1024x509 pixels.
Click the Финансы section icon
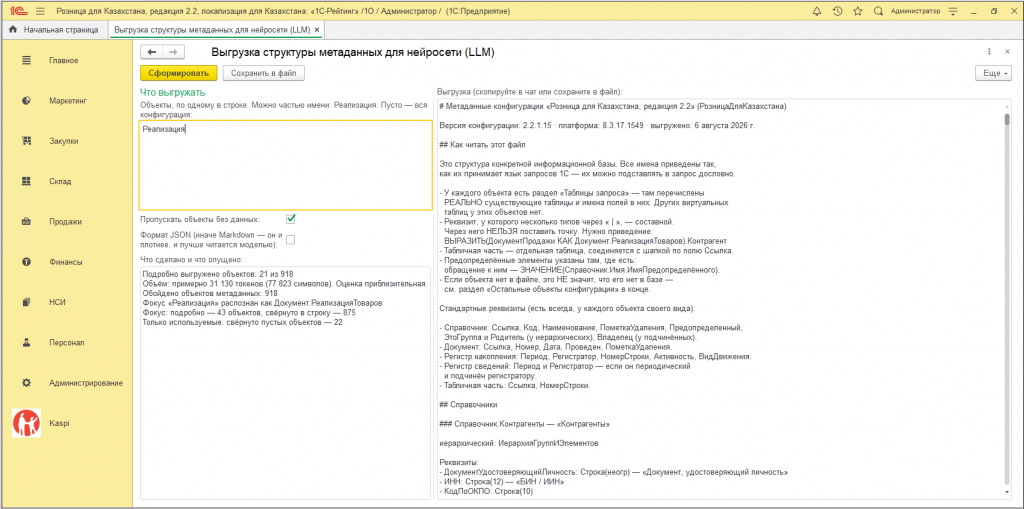(x=27, y=262)
